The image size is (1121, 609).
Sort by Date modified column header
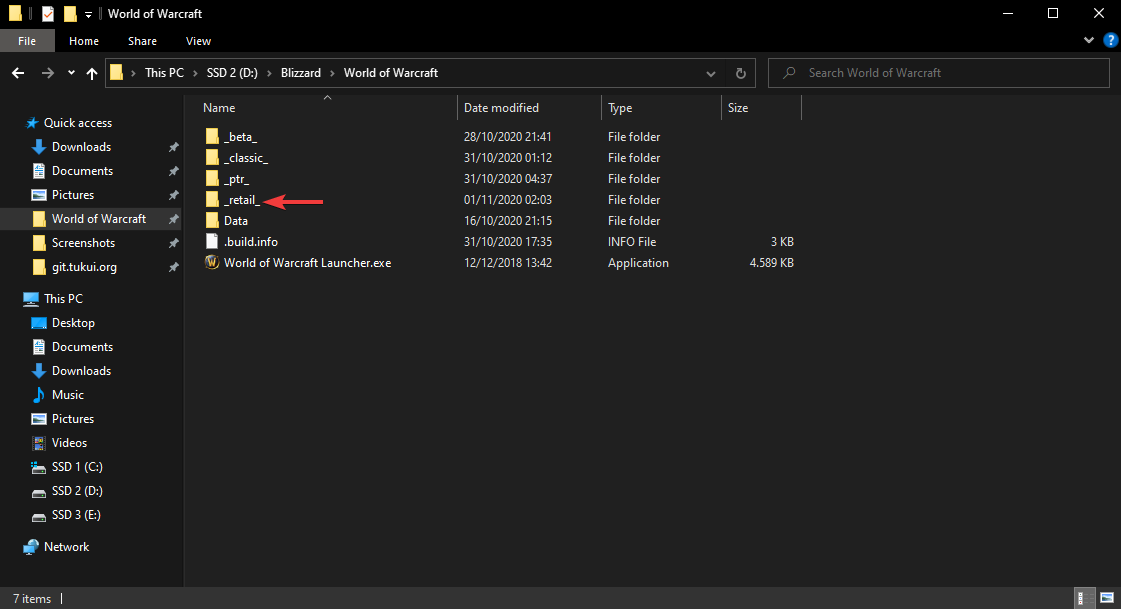[x=501, y=108]
